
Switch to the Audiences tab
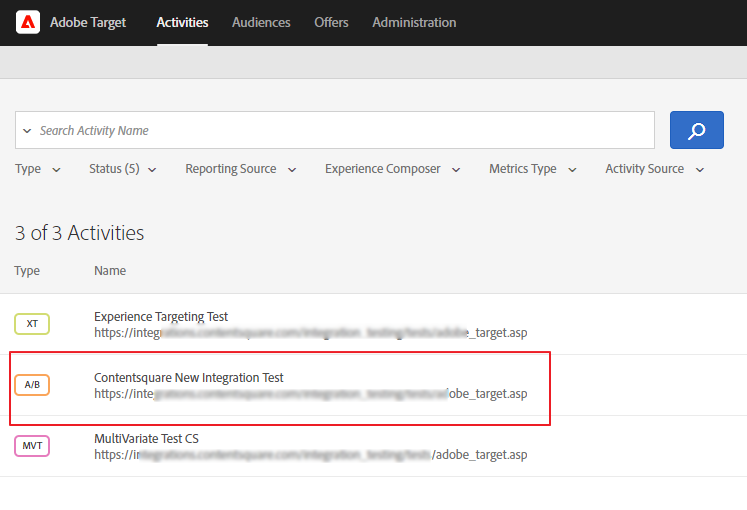(x=261, y=22)
